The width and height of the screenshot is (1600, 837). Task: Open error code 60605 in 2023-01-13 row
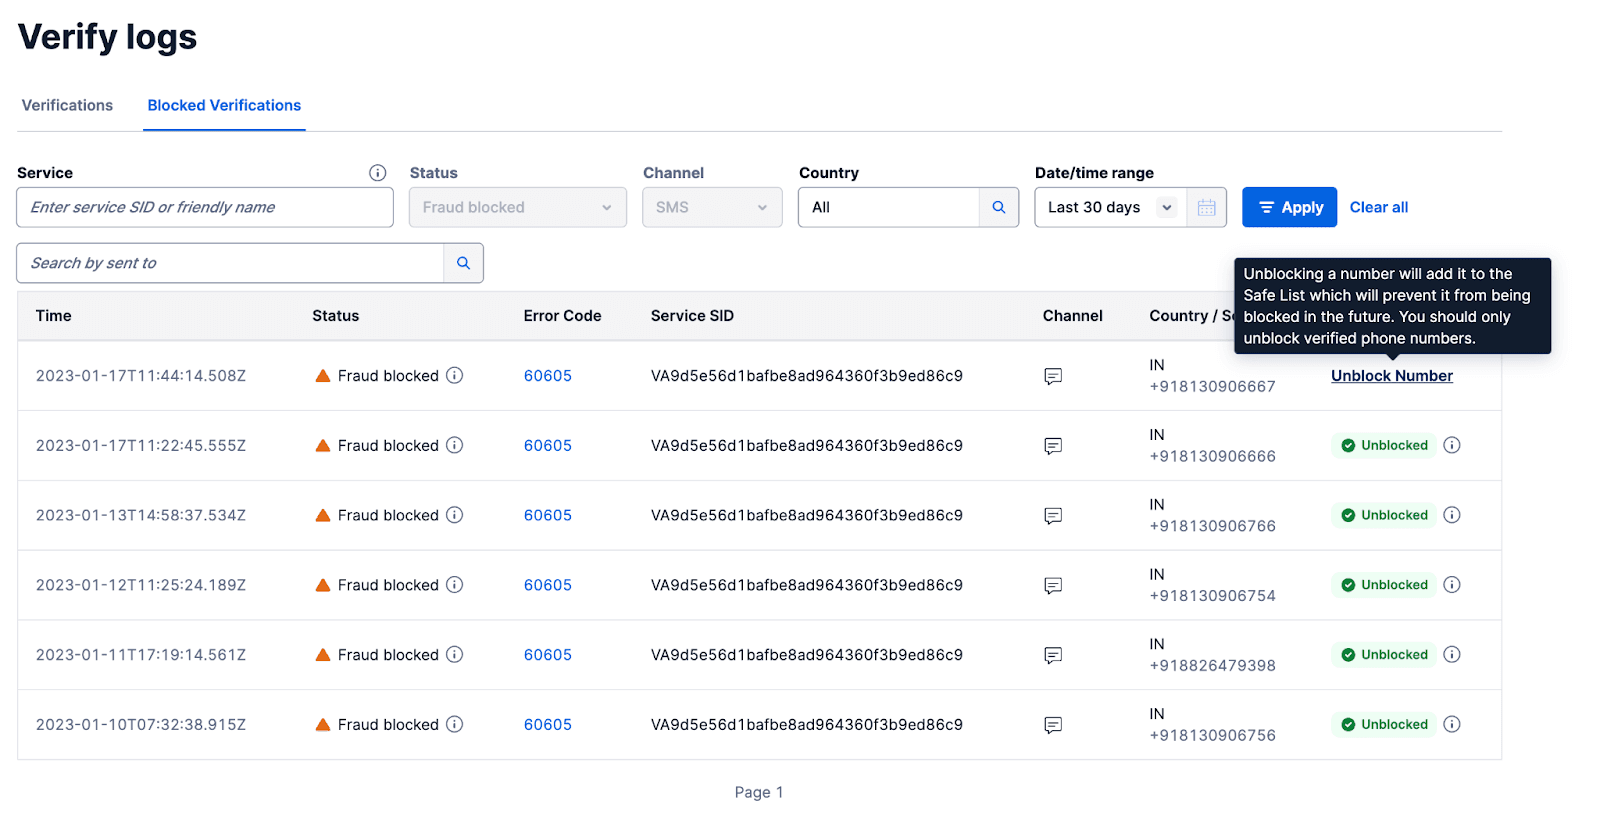547,516
